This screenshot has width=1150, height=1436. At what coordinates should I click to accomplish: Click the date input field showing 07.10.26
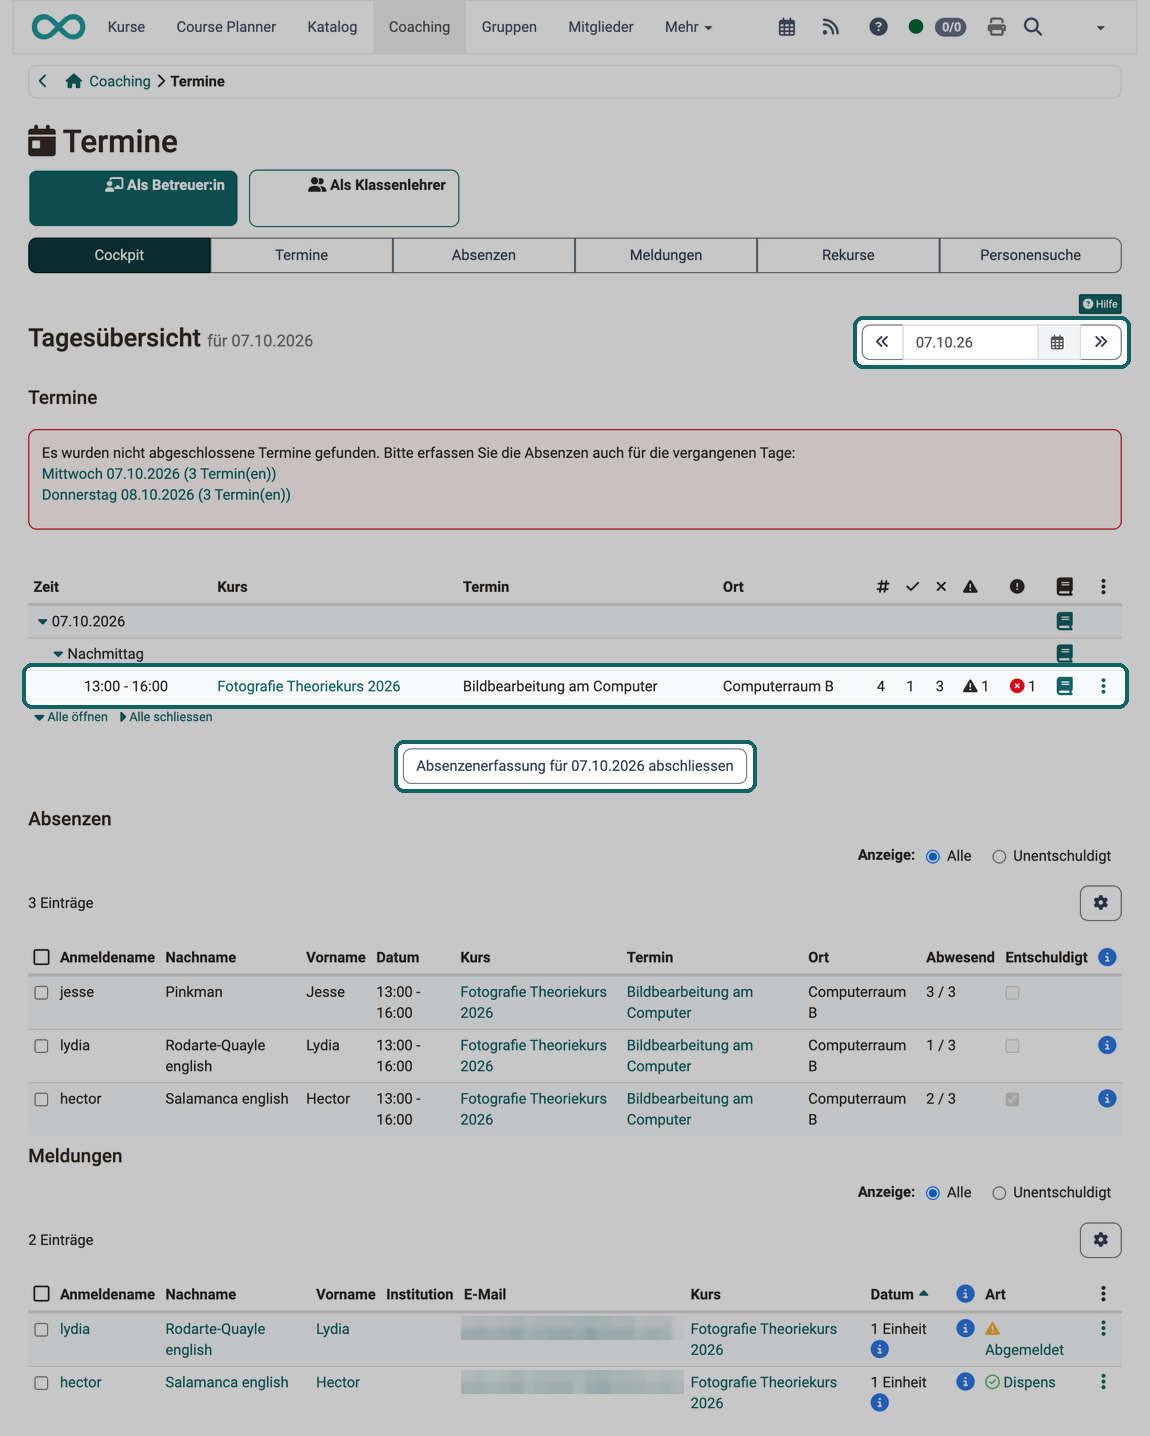pyautogui.click(x=970, y=342)
